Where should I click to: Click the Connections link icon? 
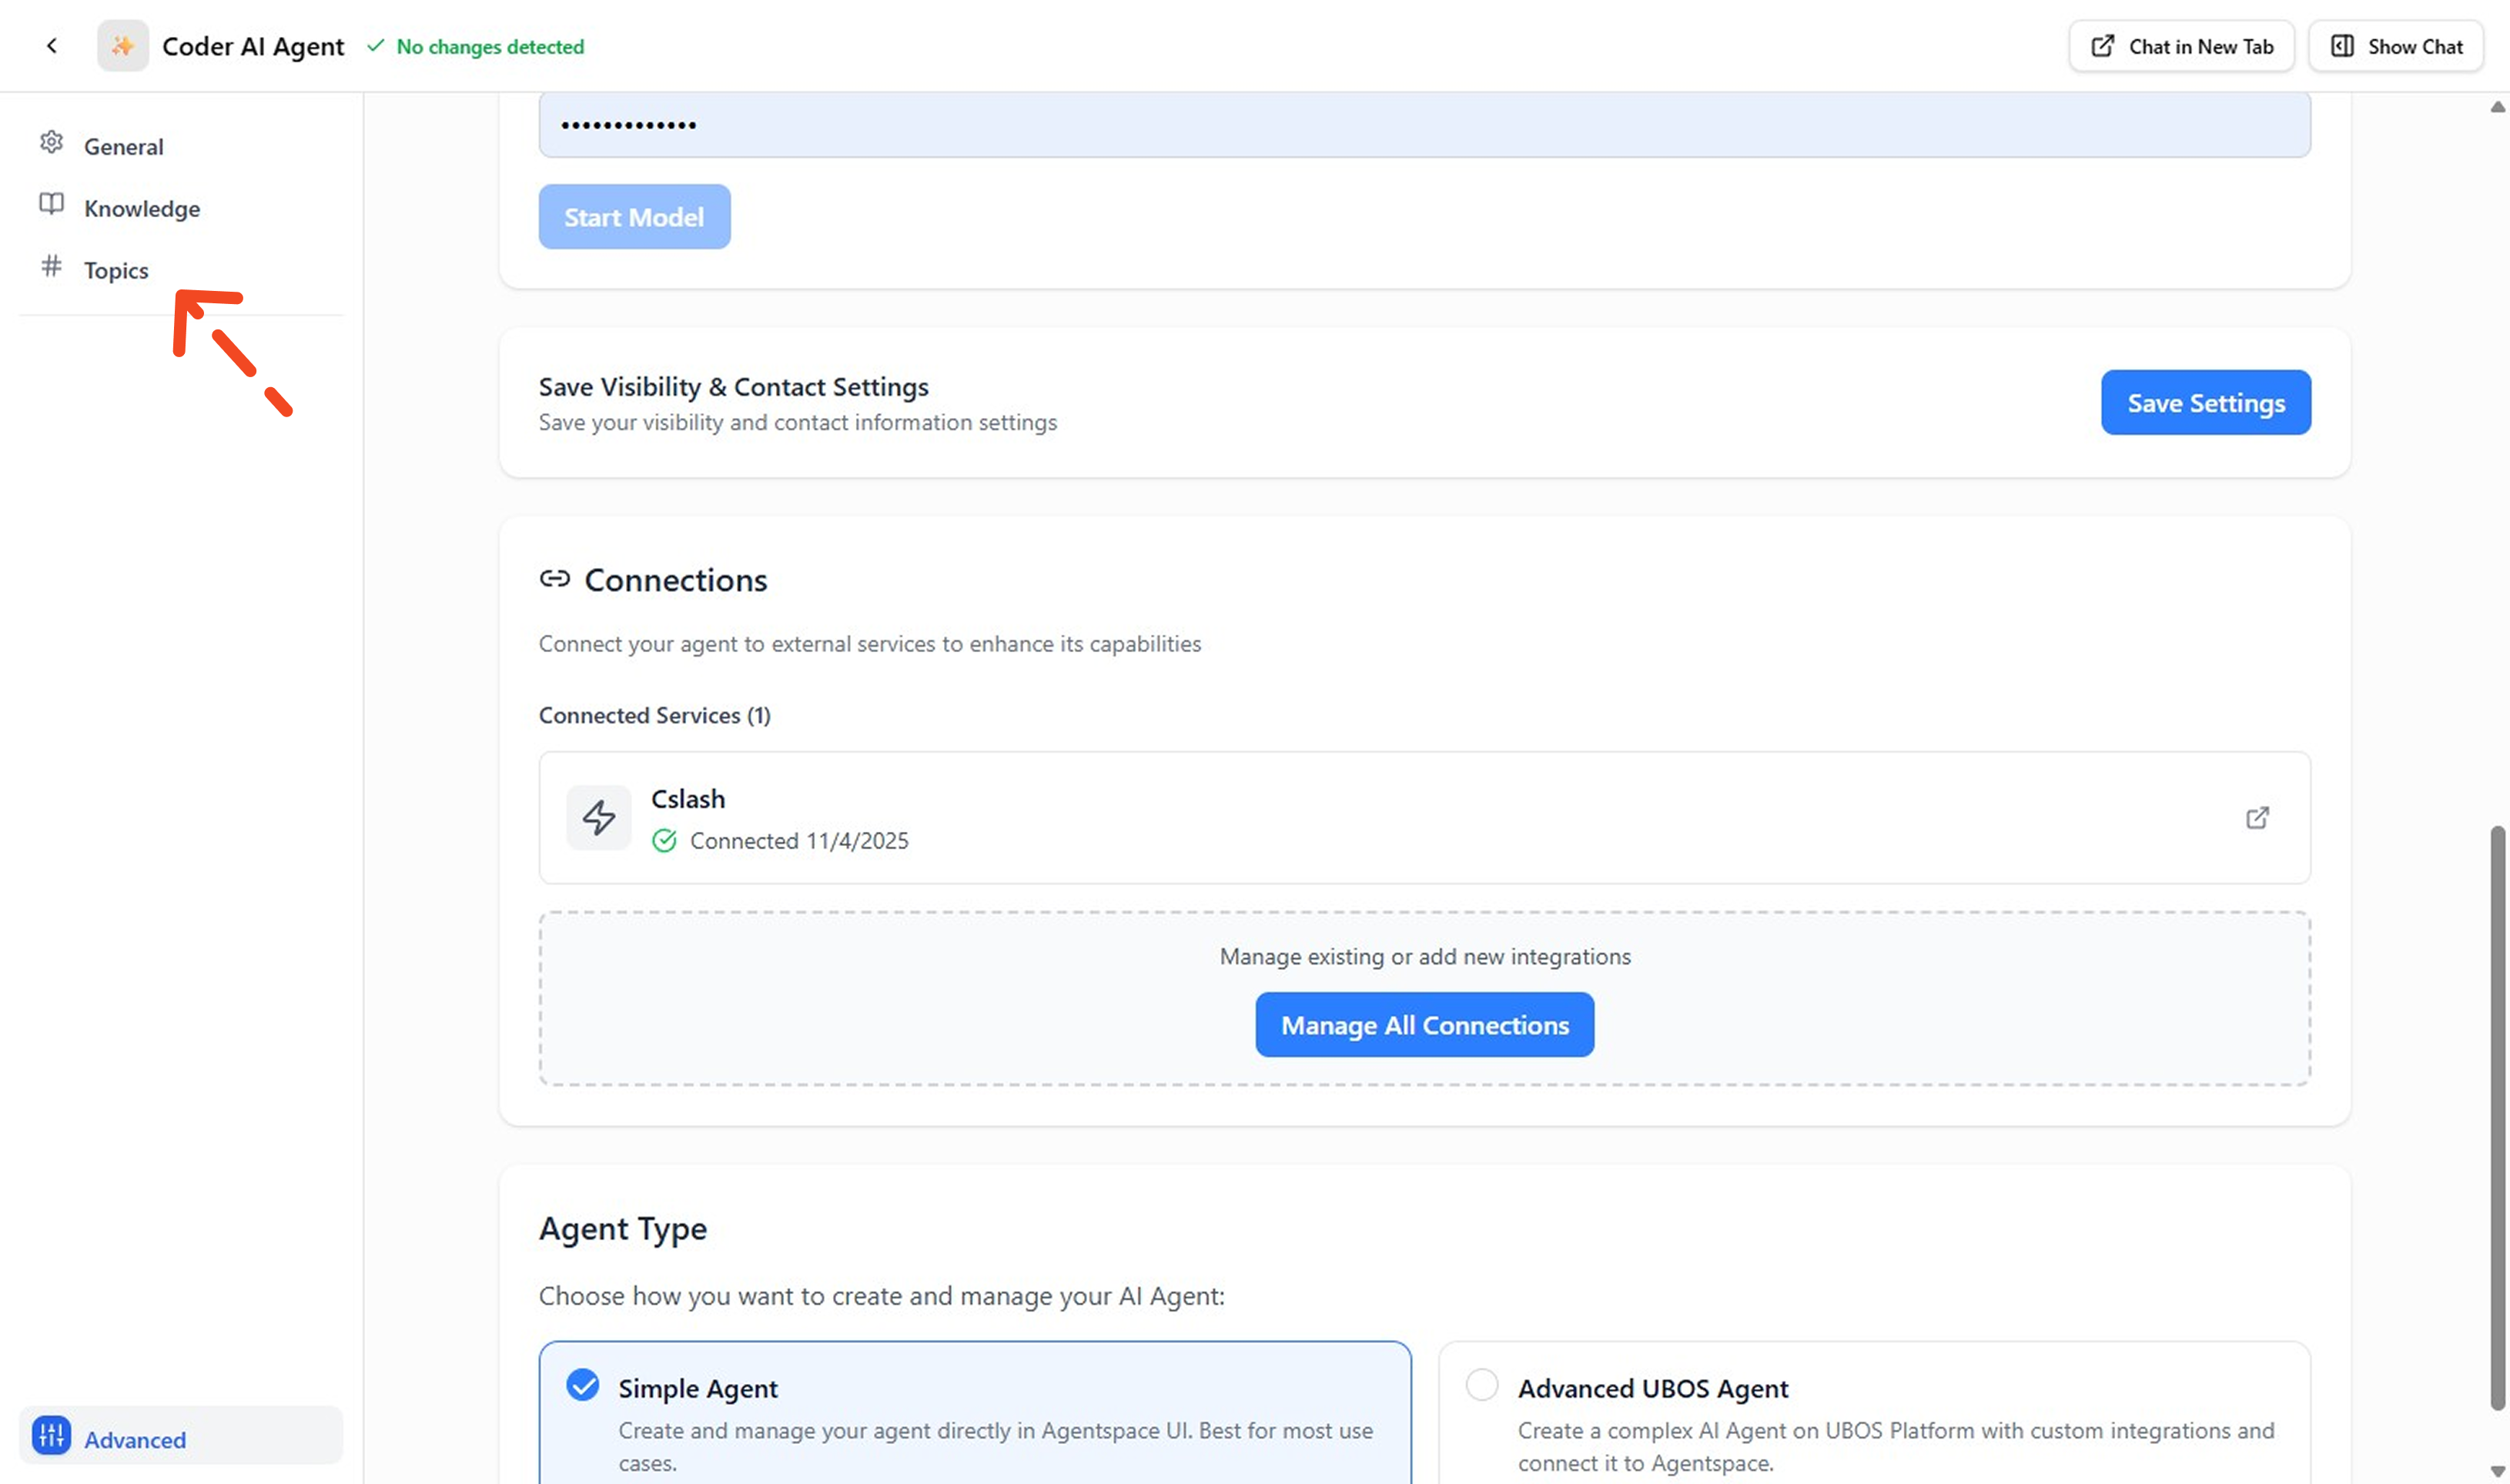(x=555, y=579)
